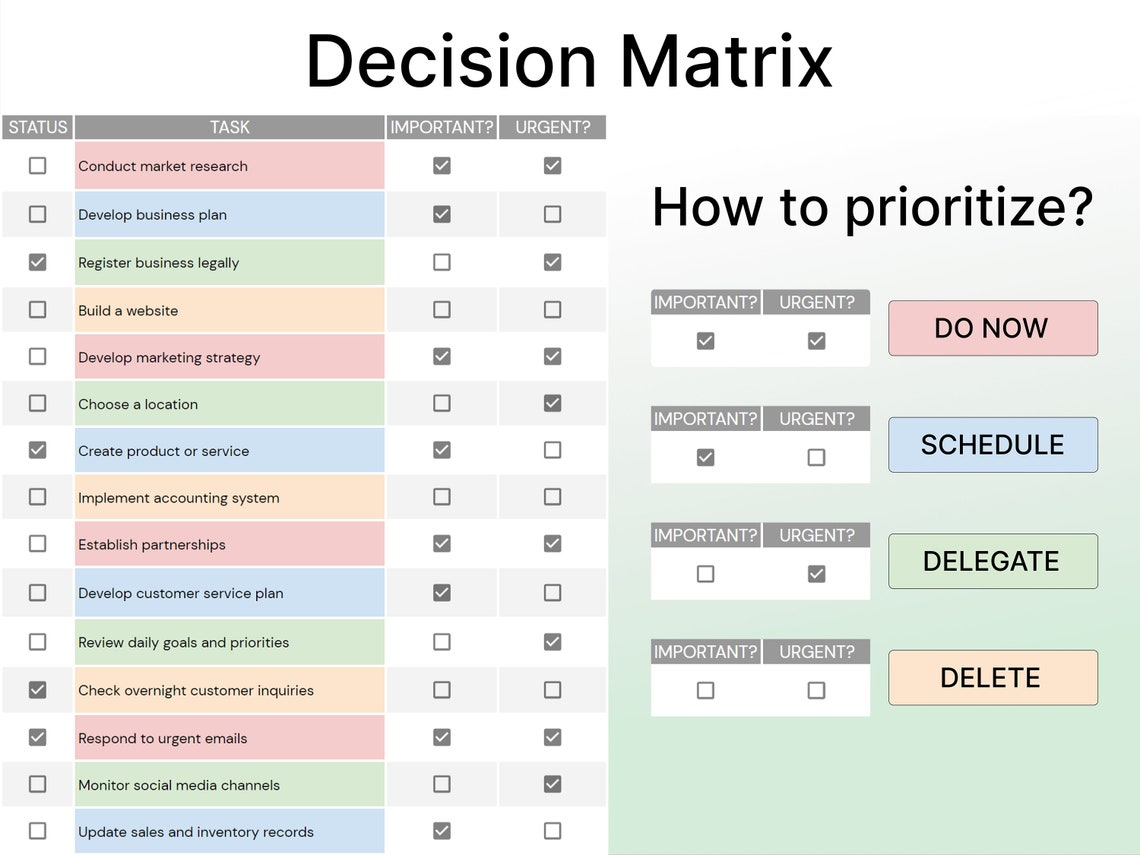Tick status box for Establish partnerships
The image size is (1140, 855).
(38, 544)
